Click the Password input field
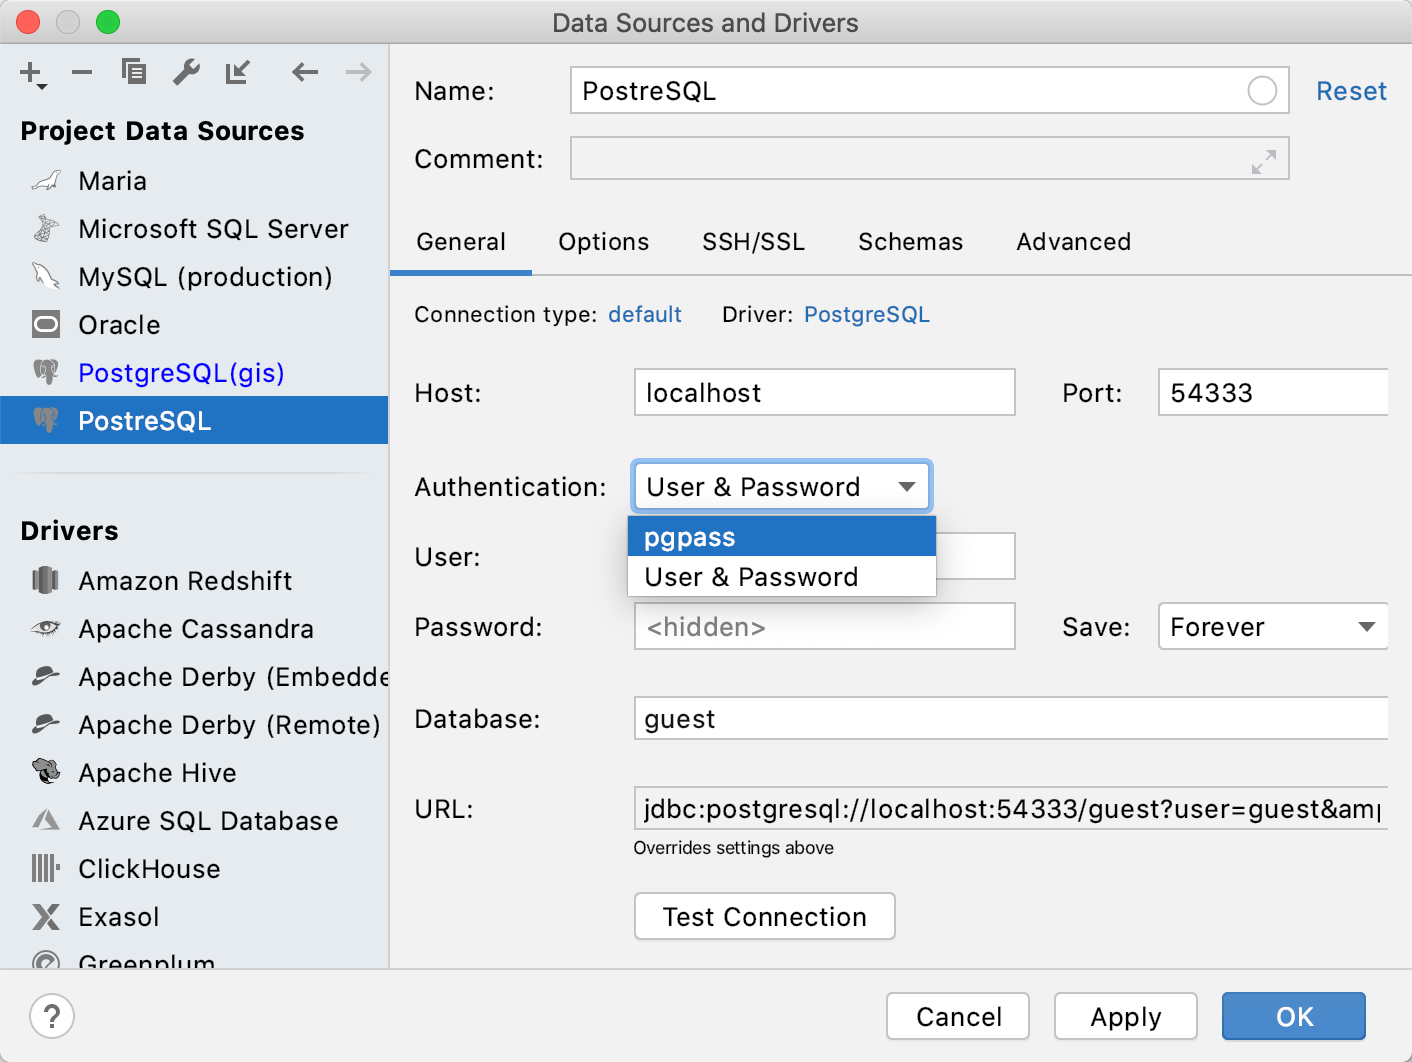The height and width of the screenshot is (1062, 1412). point(825,626)
